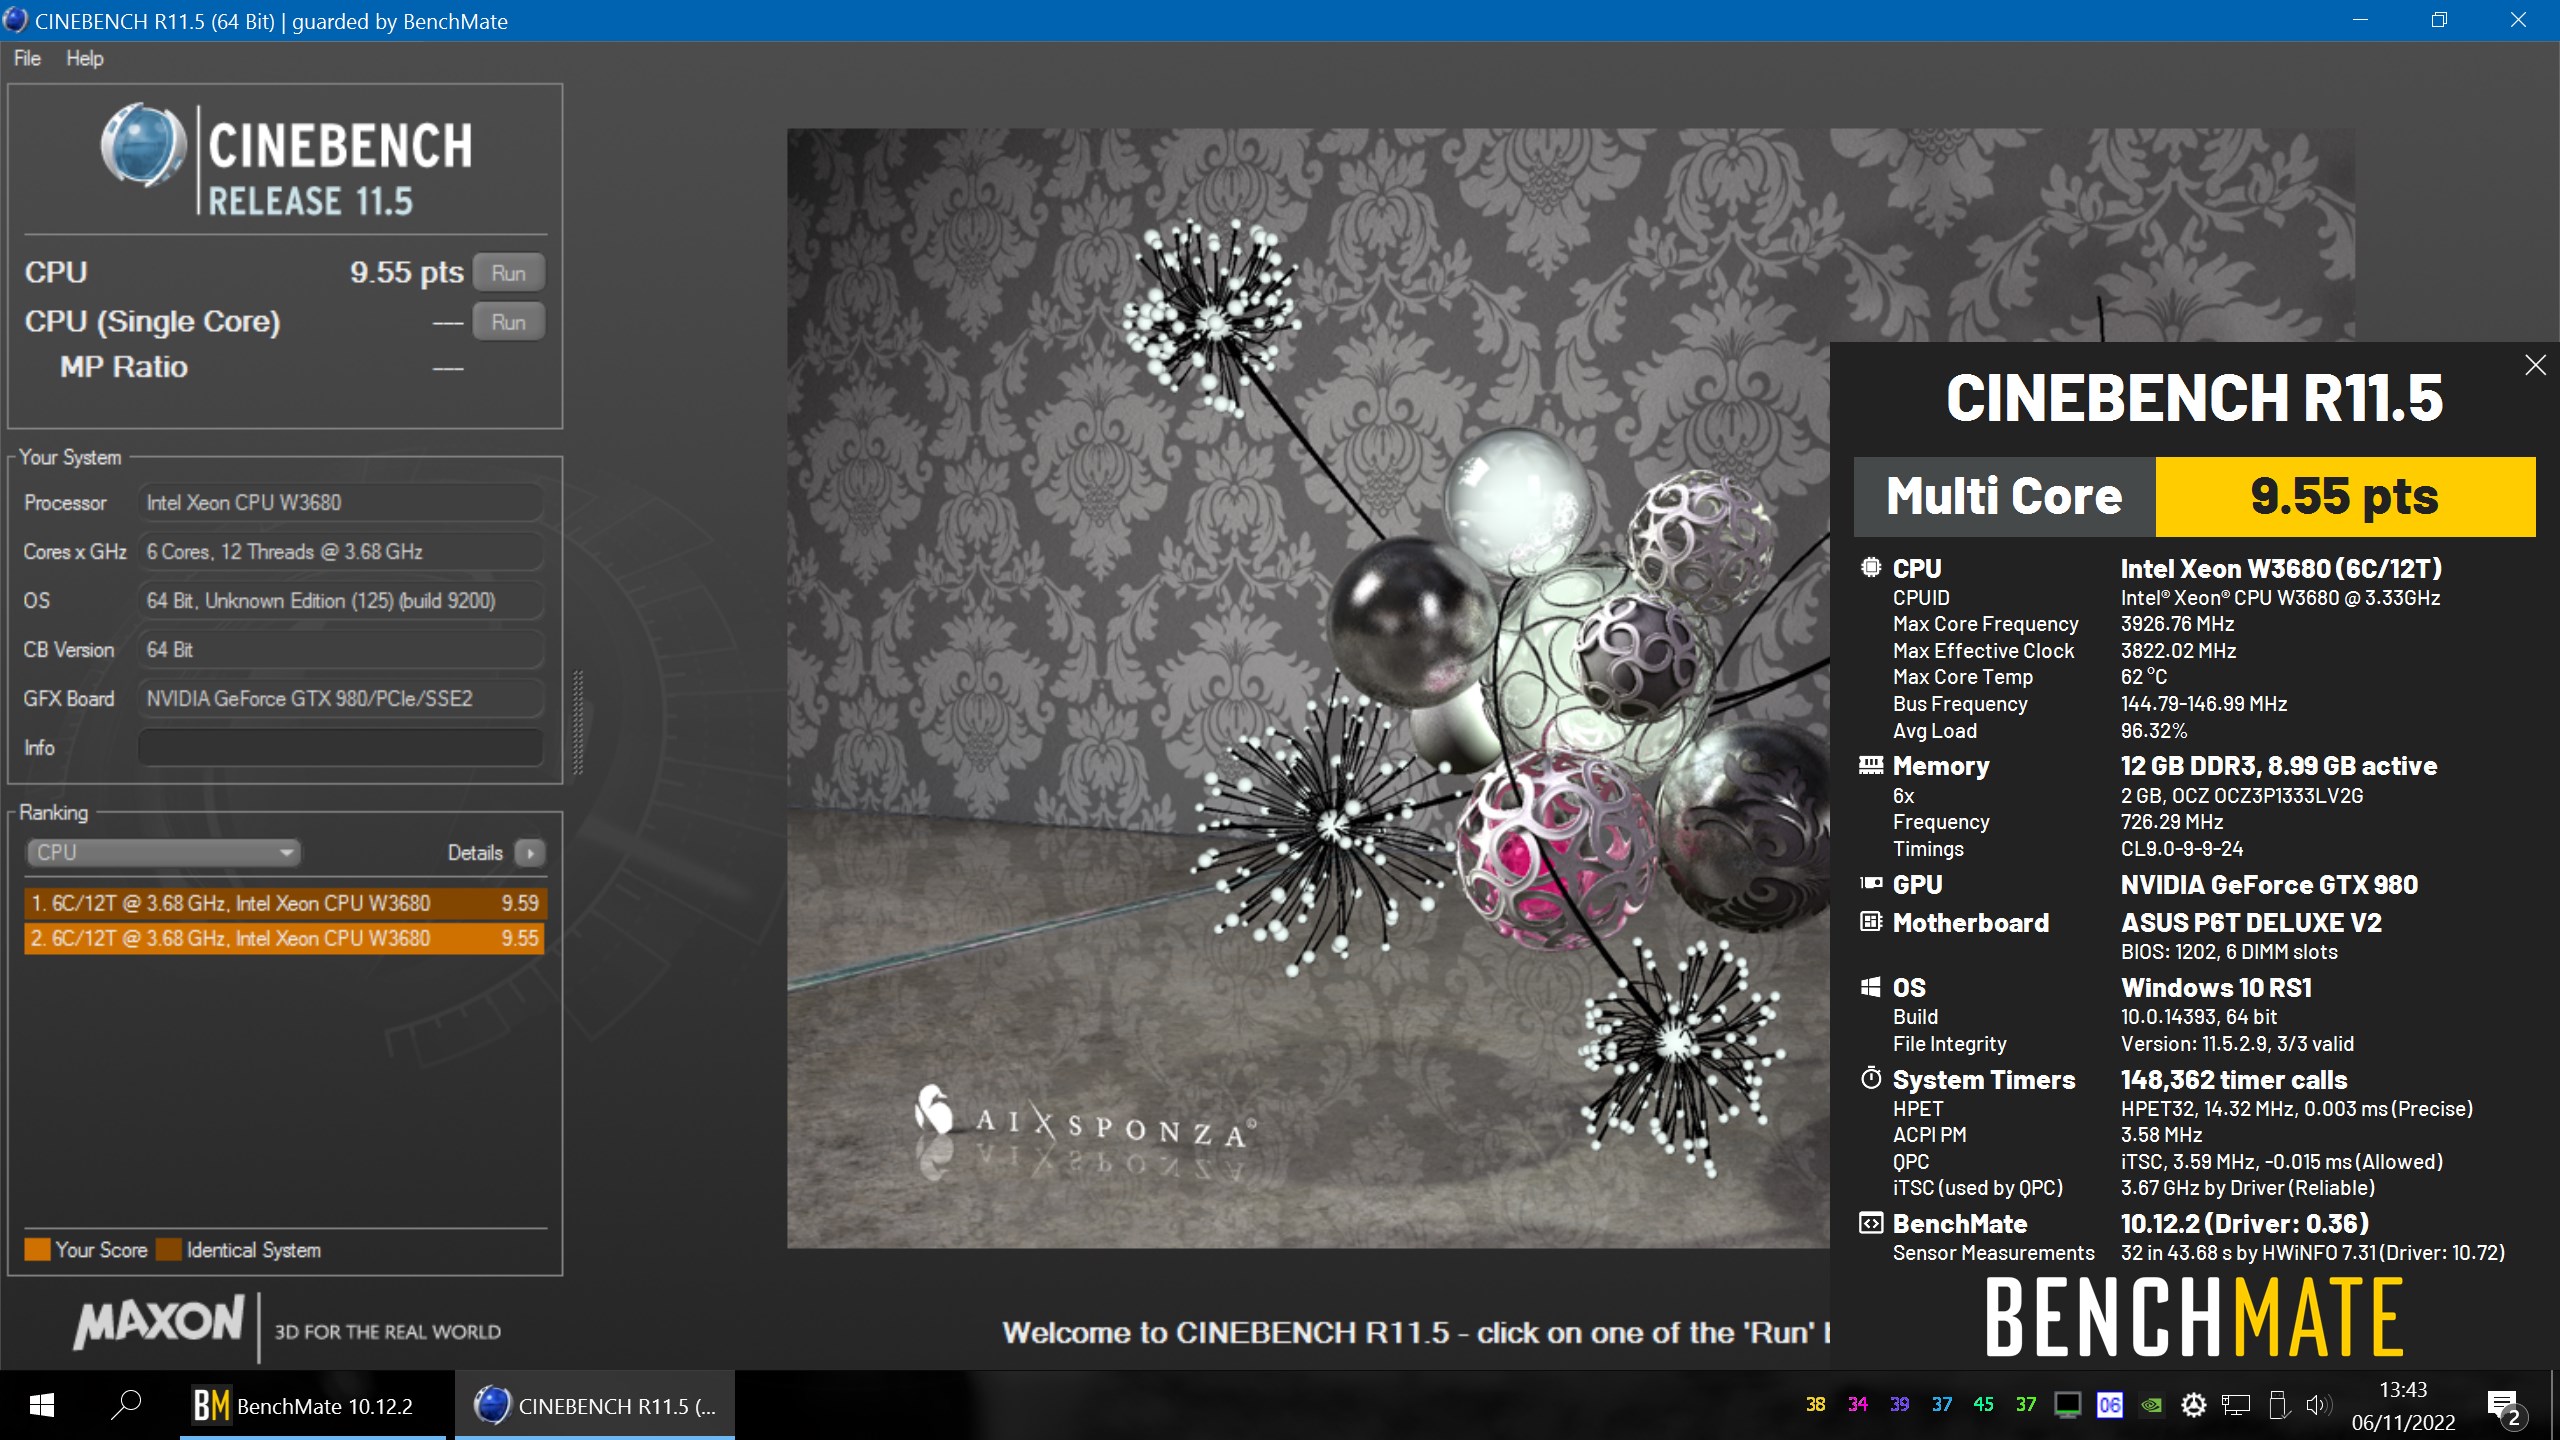Click the GFX Board GTX 980 field
This screenshot has width=2560, height=1440.
[341, 698]
